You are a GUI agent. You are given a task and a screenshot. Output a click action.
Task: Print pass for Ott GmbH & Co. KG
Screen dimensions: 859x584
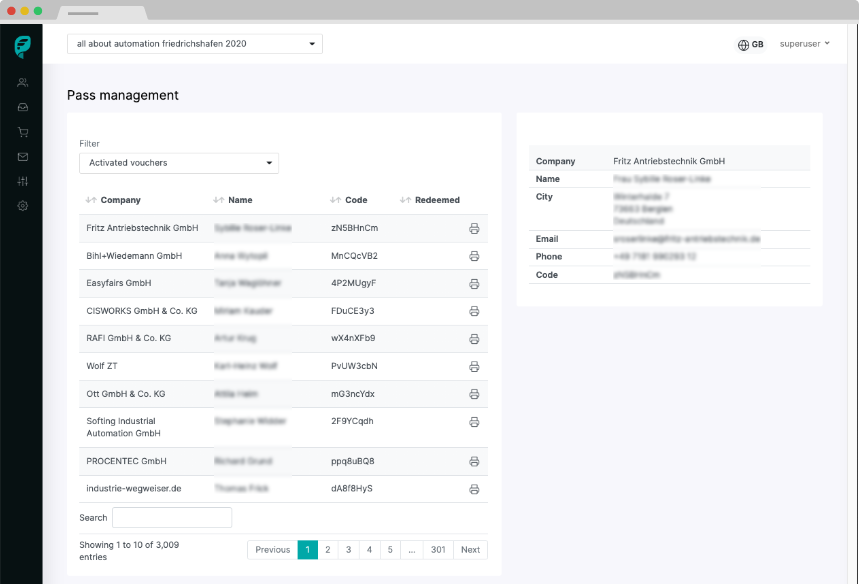474,394
